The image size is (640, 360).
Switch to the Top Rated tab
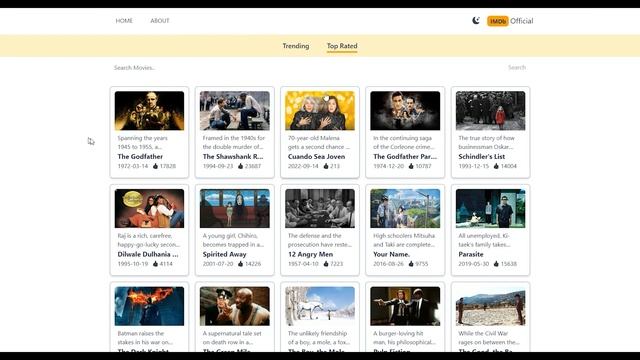pos(342,46)
